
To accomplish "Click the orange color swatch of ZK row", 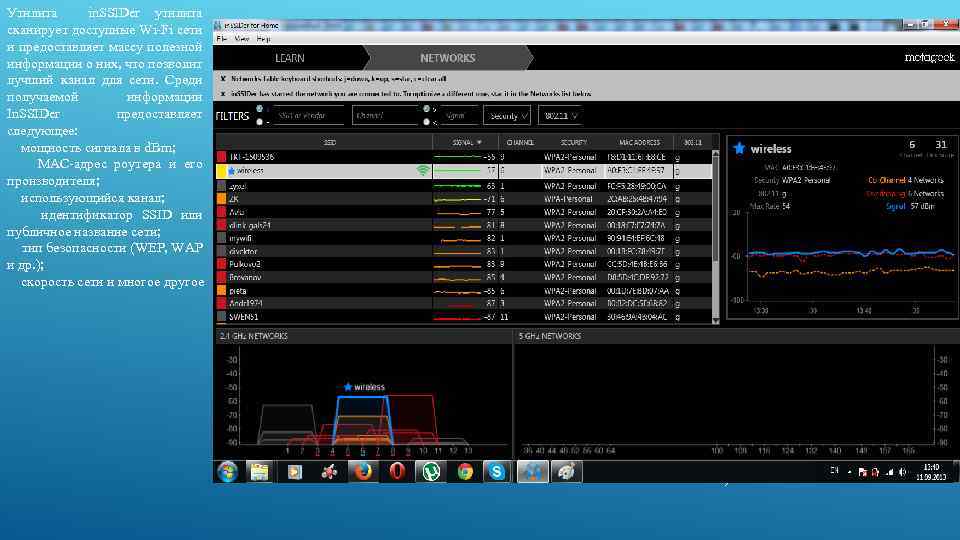I will 222,199.
